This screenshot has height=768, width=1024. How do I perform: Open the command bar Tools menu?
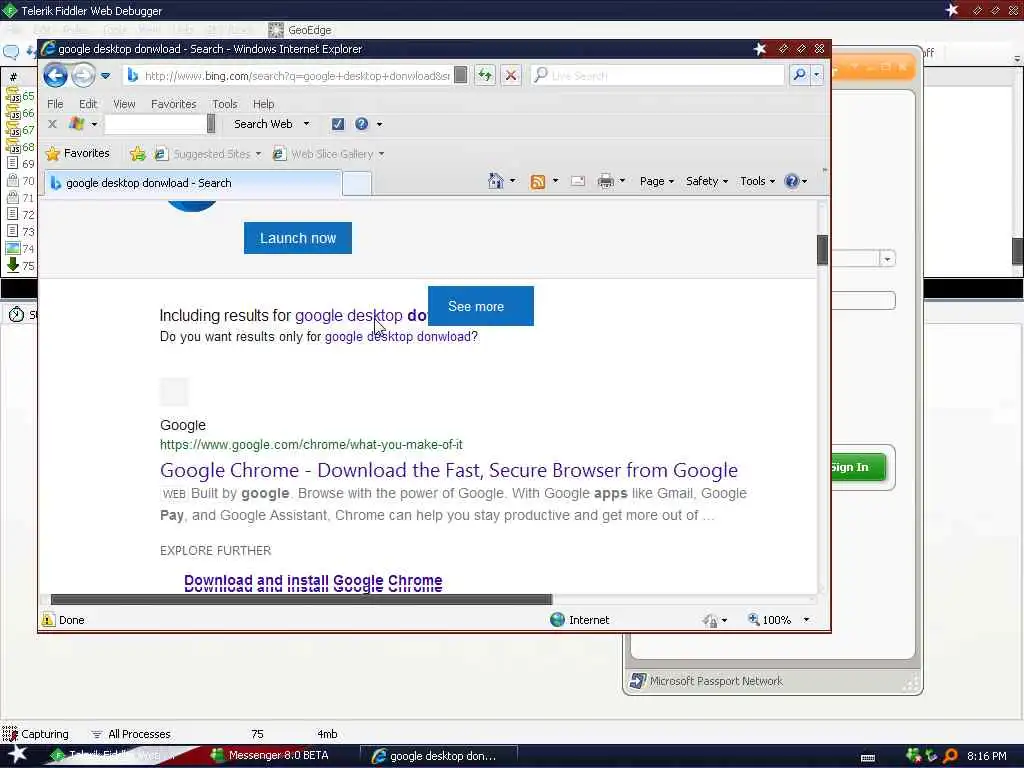(757, 181)
